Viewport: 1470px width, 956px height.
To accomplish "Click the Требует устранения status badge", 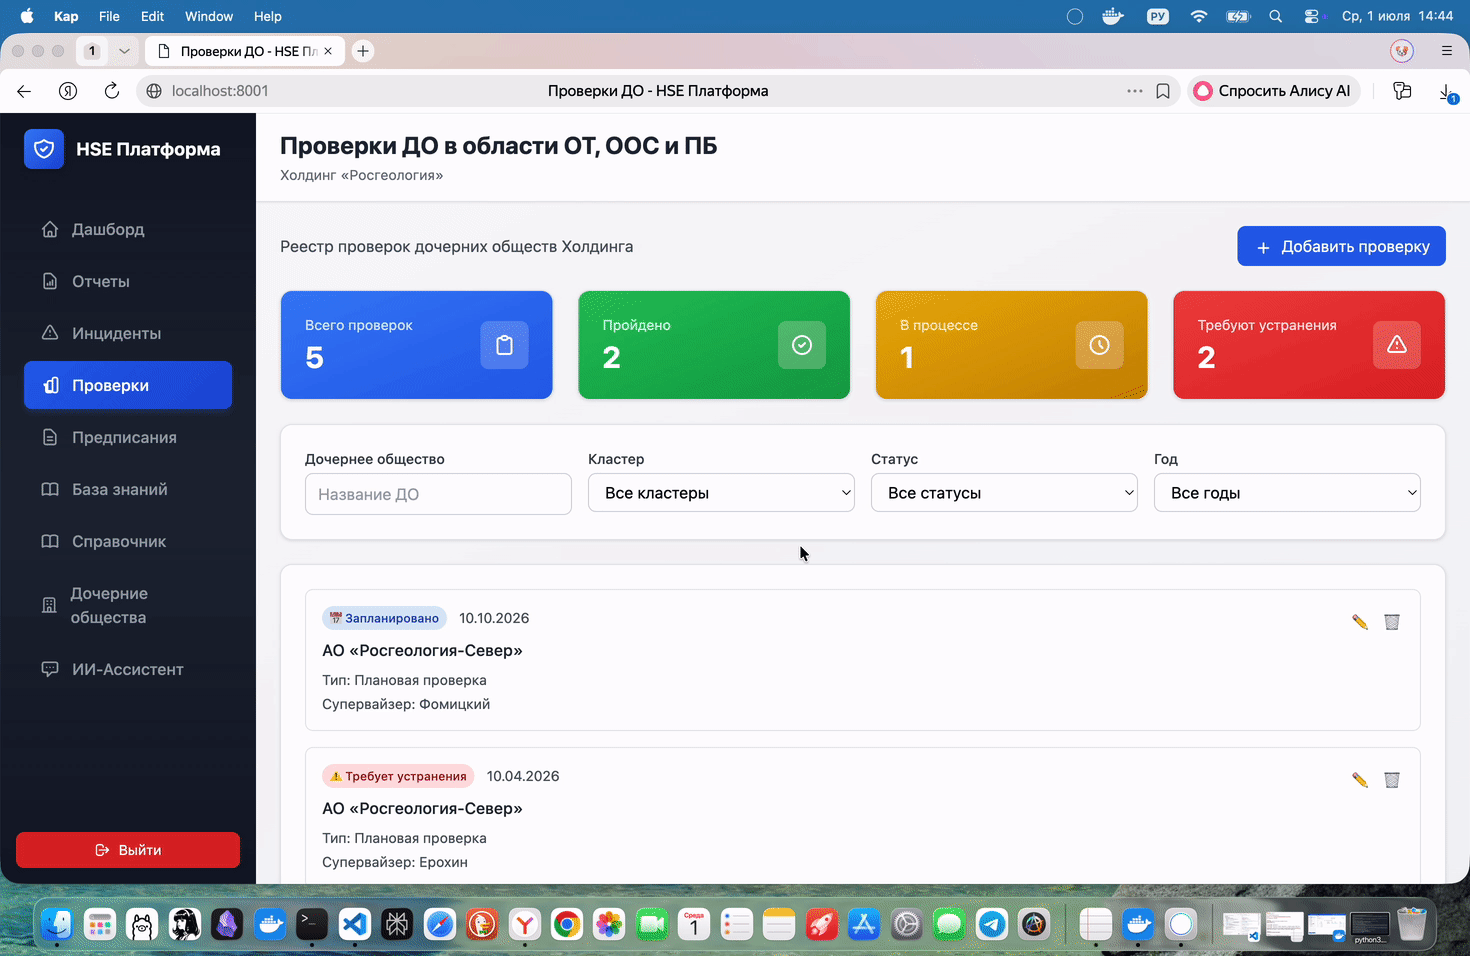I will coord(398,776).
